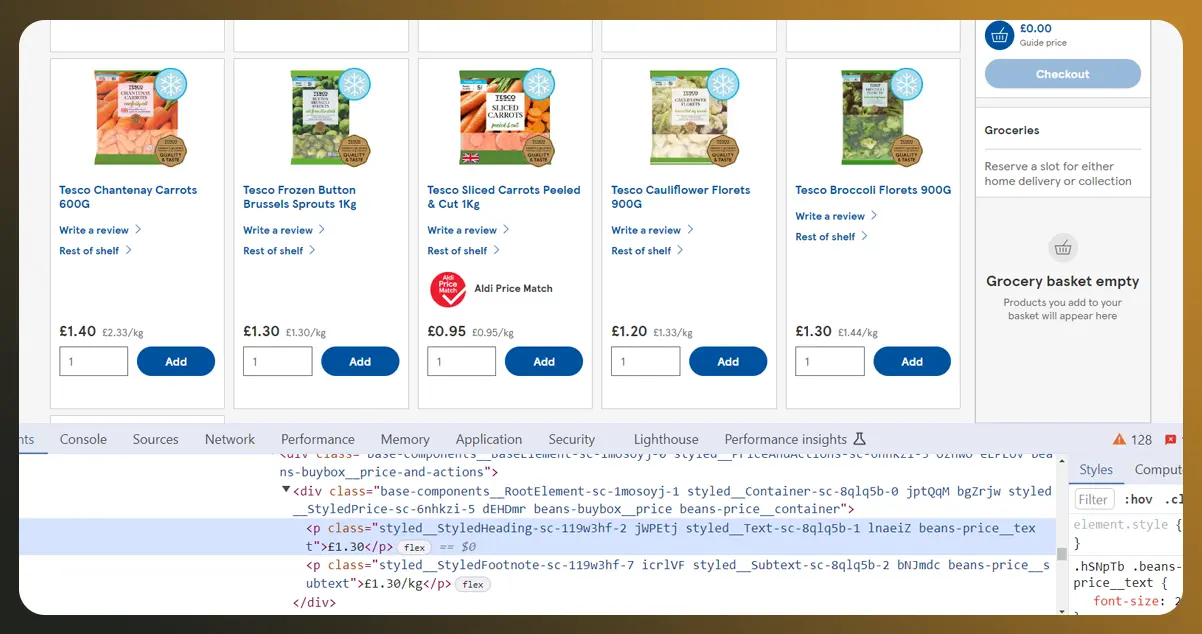Click the Aldi Price Match badge icon
Viewport: 1202px width, 634px height.
(x=448, y=289)
